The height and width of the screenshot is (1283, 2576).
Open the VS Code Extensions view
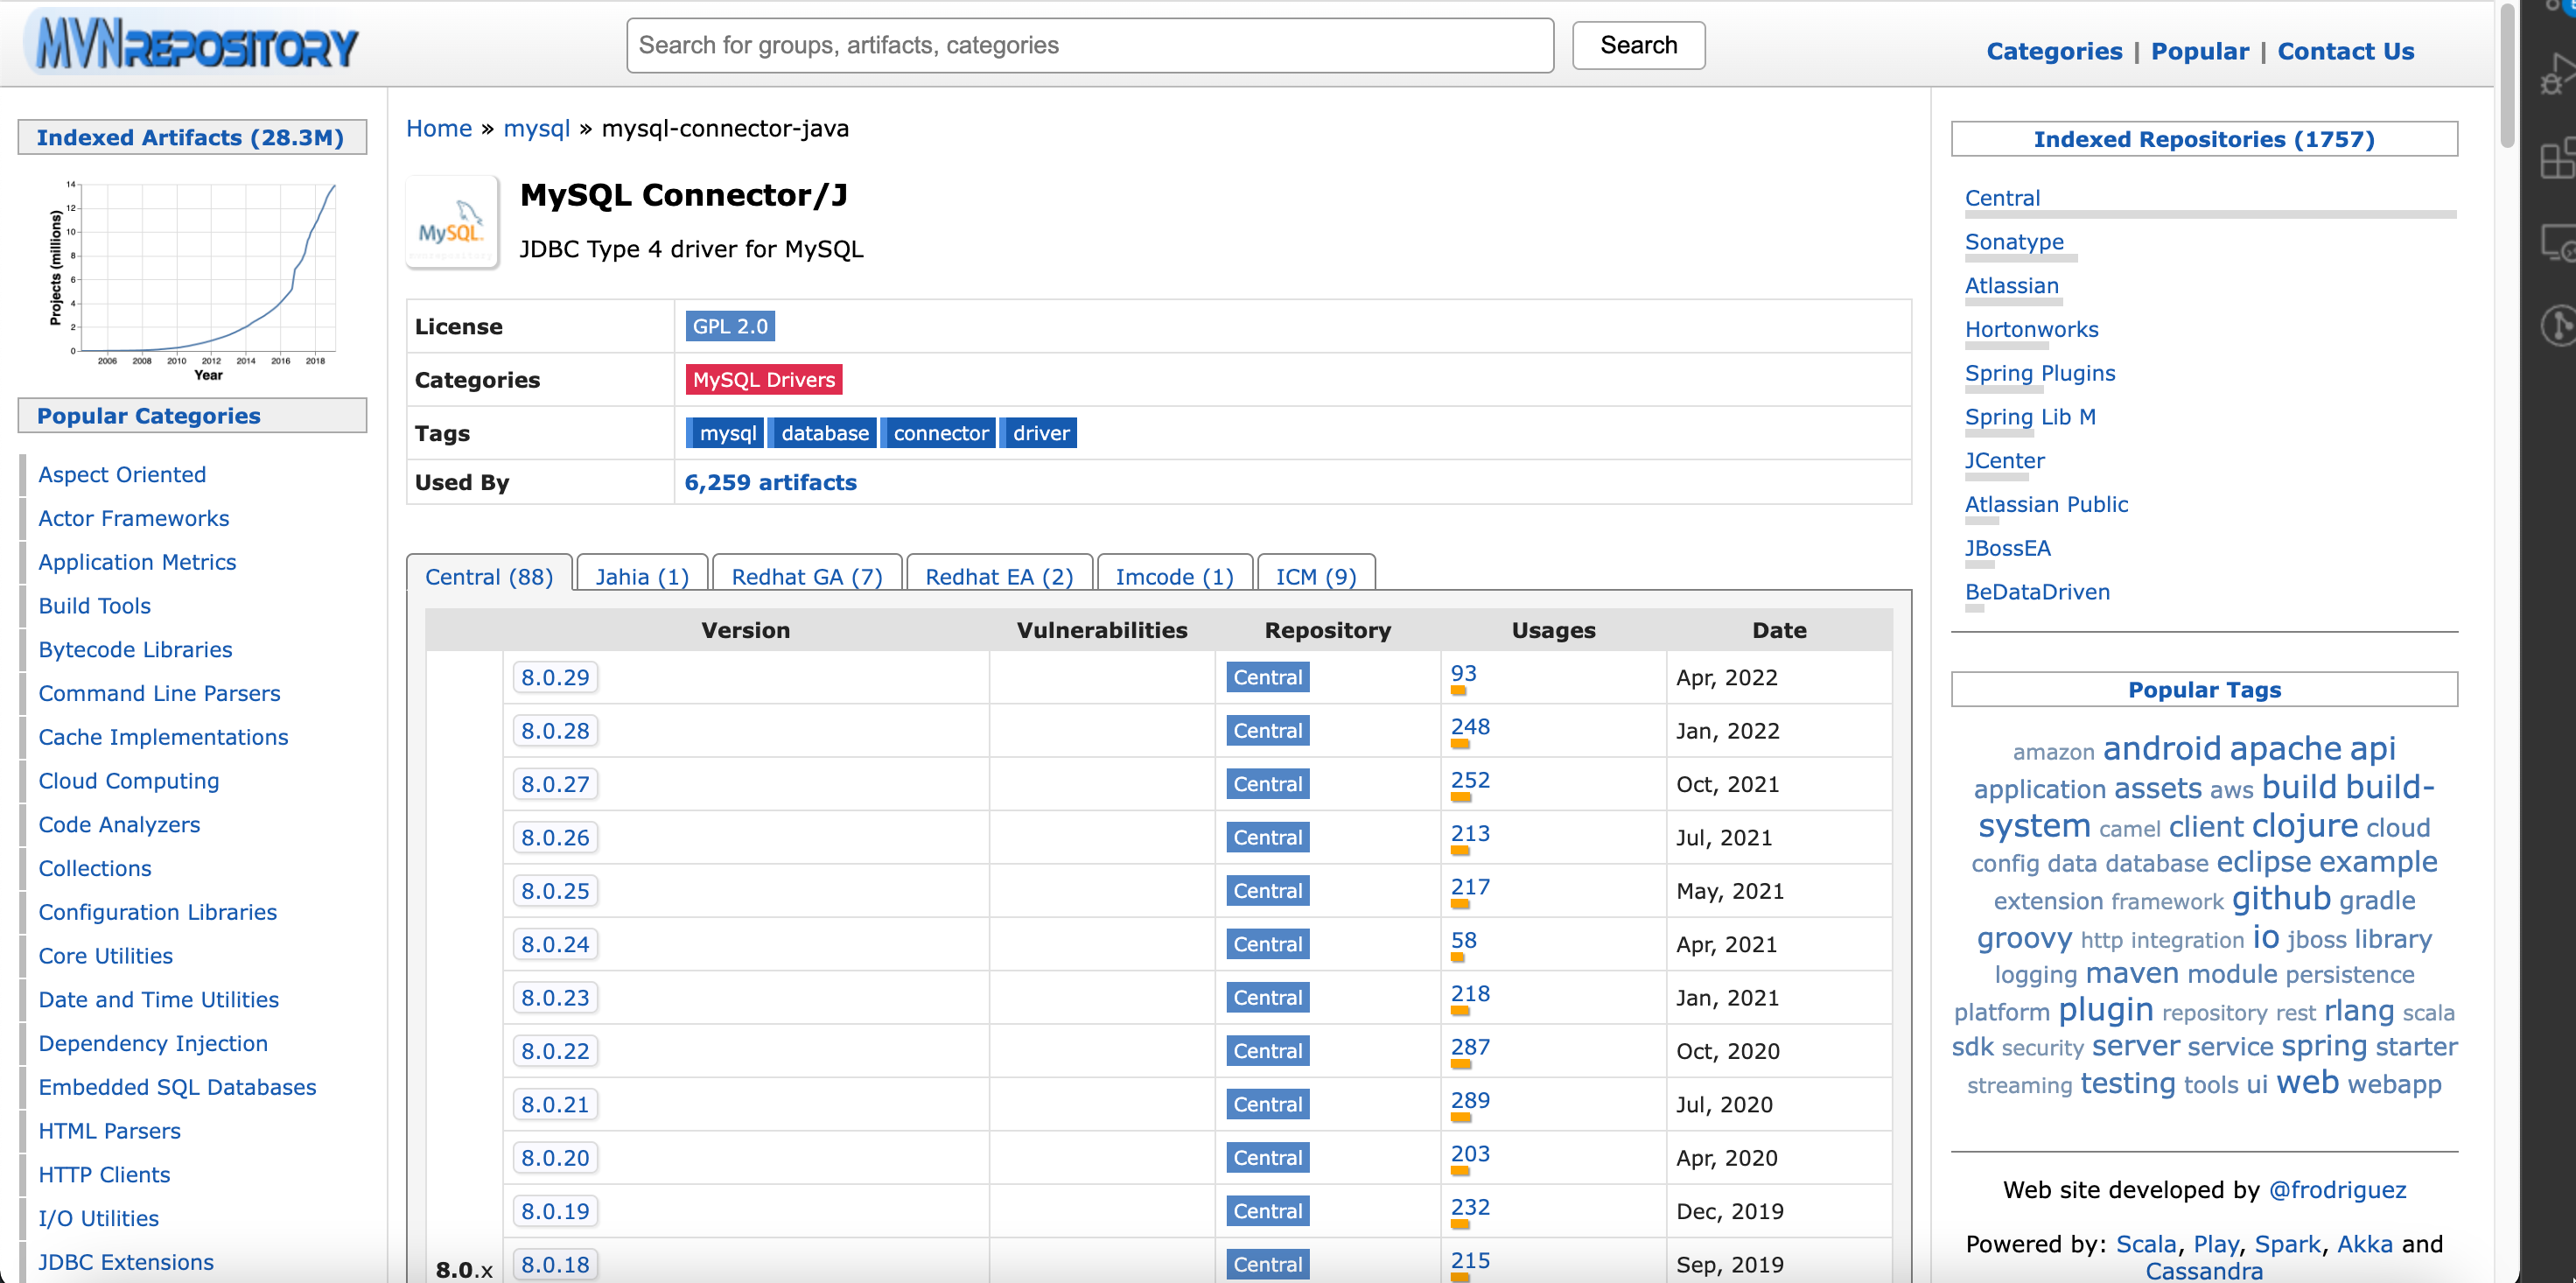click(x=2558, y=160)
